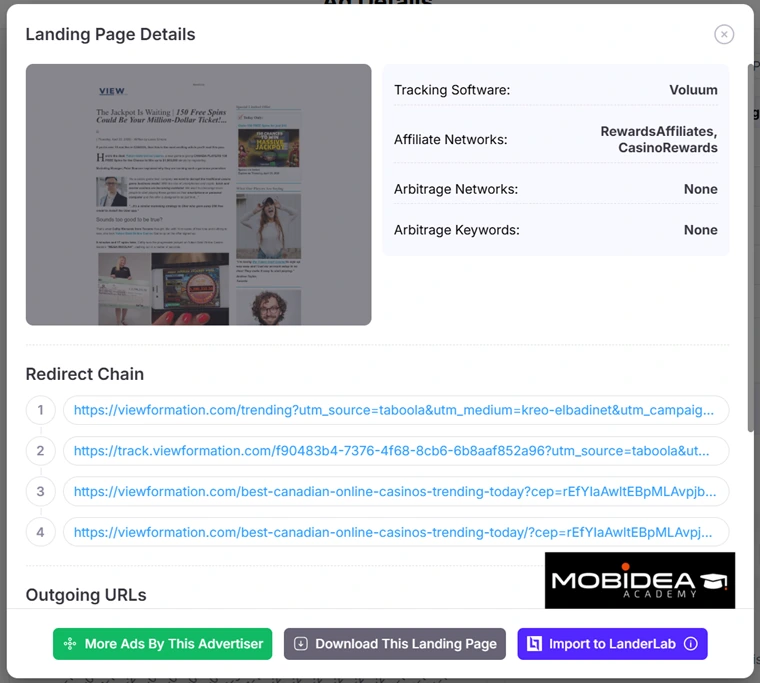Click the step 4 circle in Redirect Chain

pyautogui.click(x=41, y=532)
